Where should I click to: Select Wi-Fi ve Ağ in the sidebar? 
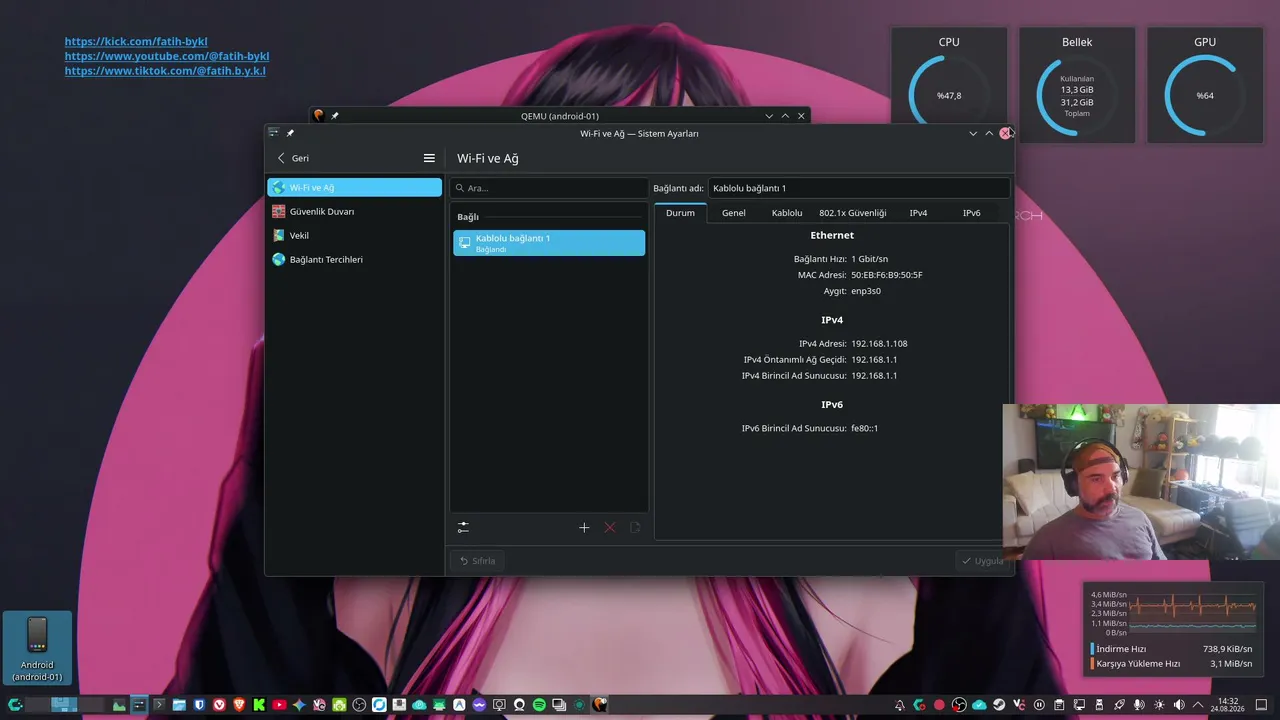pyautogui.click(x=354, y=187)
